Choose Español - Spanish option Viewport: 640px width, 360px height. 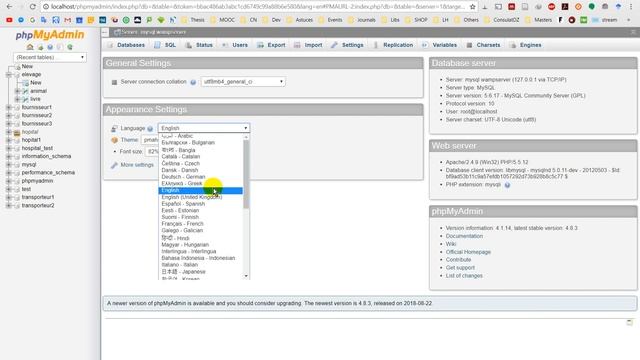click(x=200, y=204)
